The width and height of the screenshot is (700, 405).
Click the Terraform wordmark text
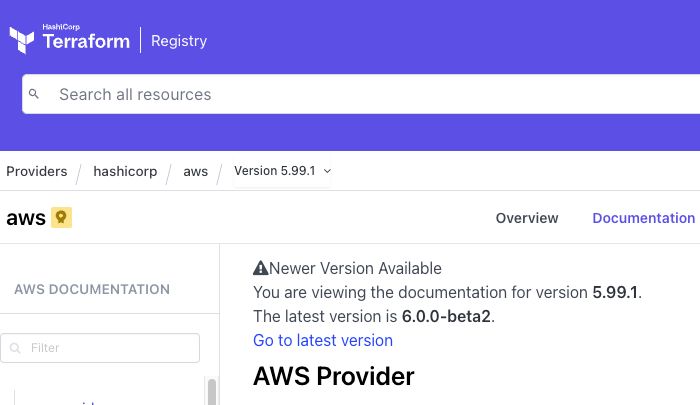[x=86, y=41]
